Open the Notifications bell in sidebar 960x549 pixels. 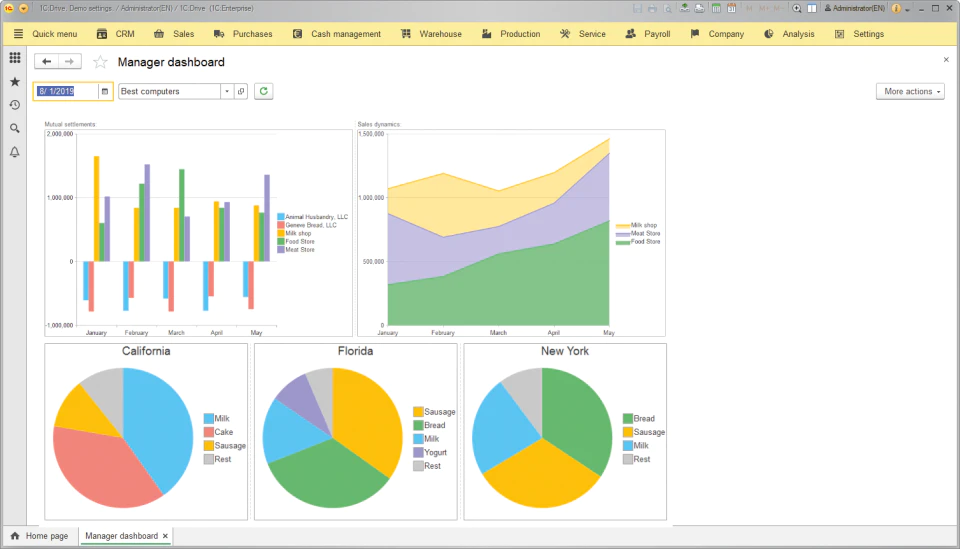[x=15, y=152]
